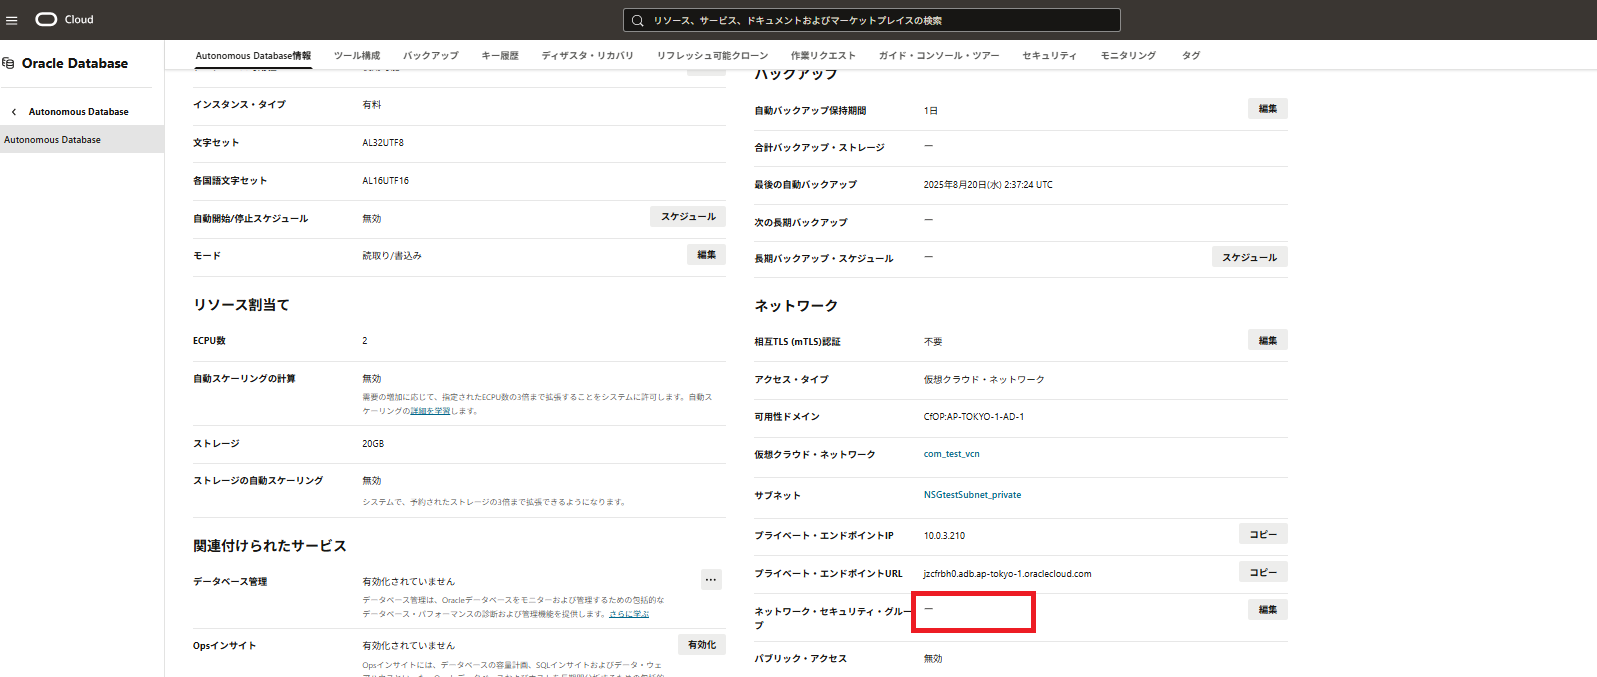Open the hamburger navigation menu
This screenshot has width=1597, height=677.
tap(12, 20)
